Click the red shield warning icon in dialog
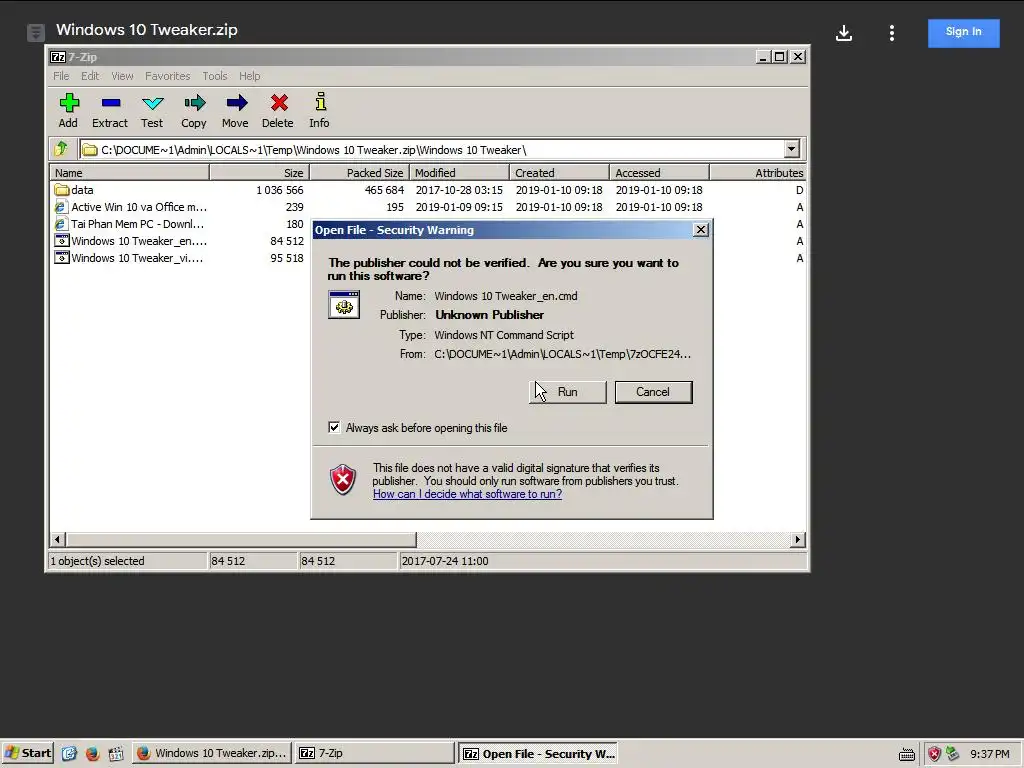Screen dimensions: 1024x768 [343, 480]
